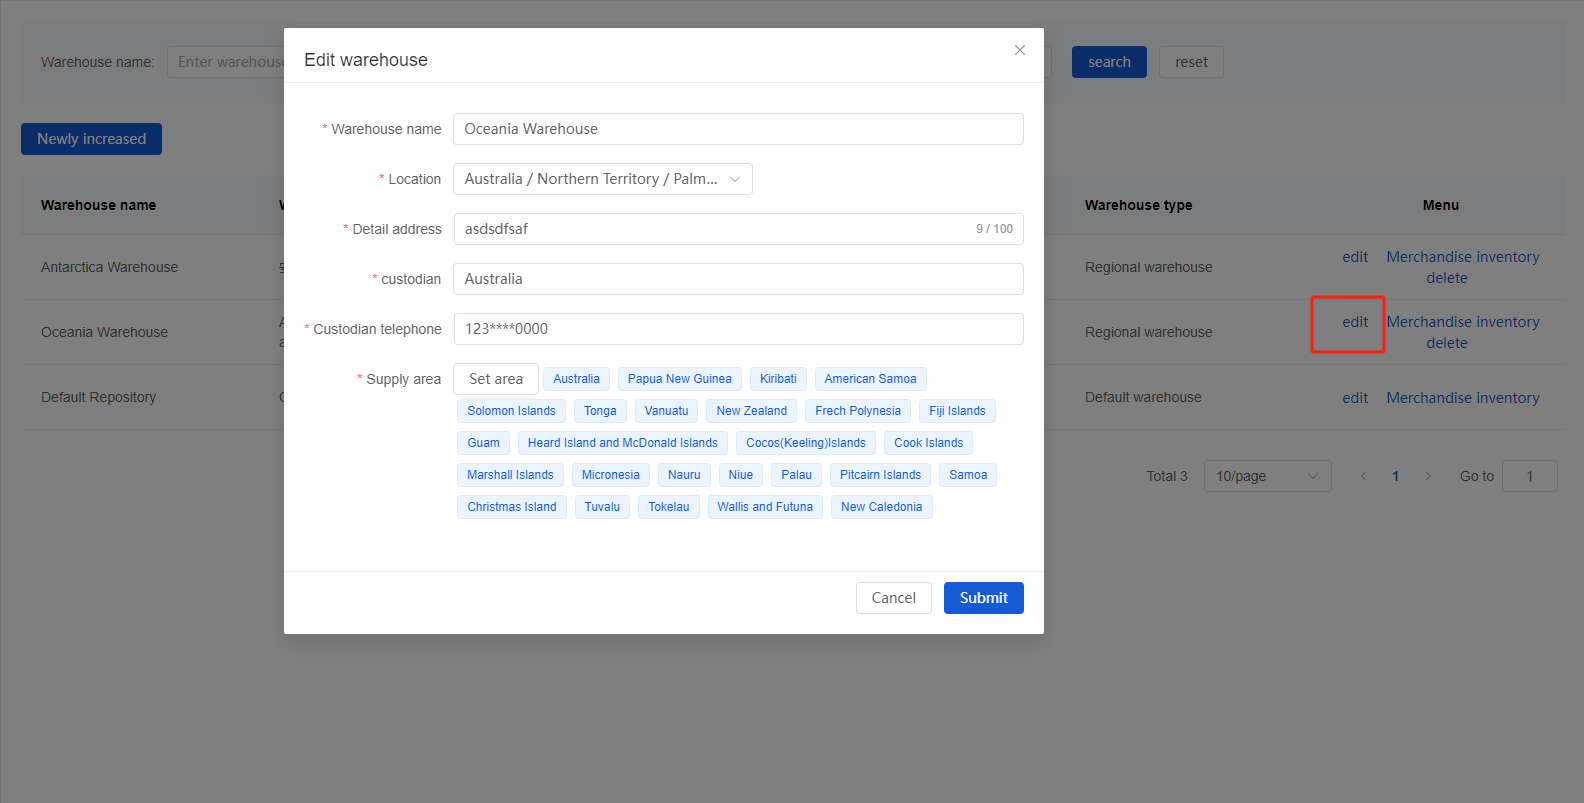This screenshot has width=1584, height=803.
Task: Edit the Default Repository row
Action: 1355,398
